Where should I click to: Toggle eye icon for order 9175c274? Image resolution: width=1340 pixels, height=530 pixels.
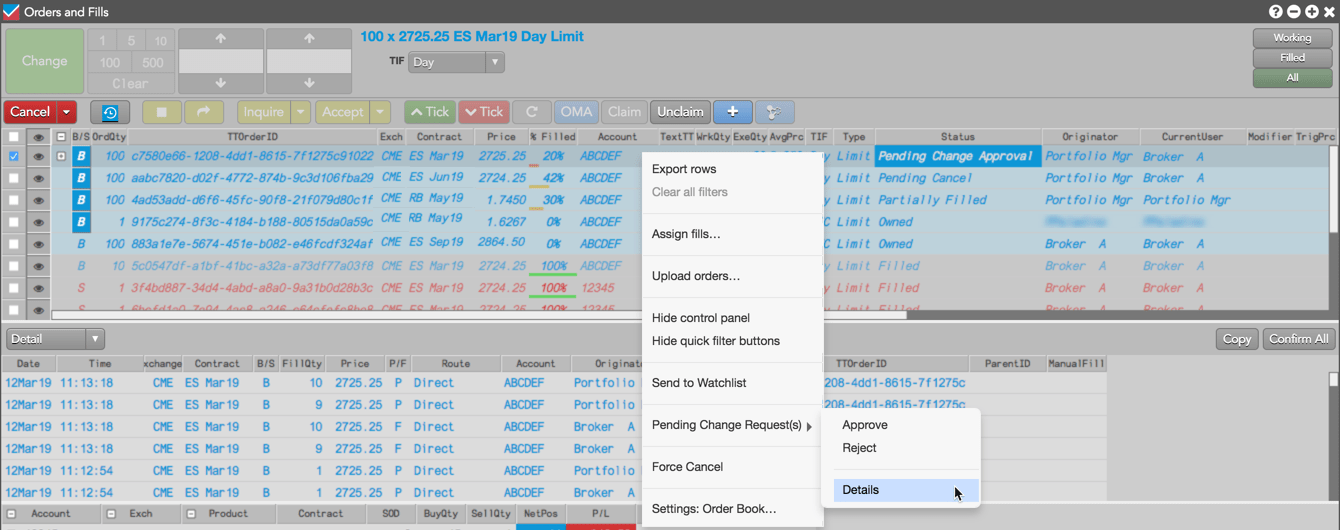click(38, 222)
